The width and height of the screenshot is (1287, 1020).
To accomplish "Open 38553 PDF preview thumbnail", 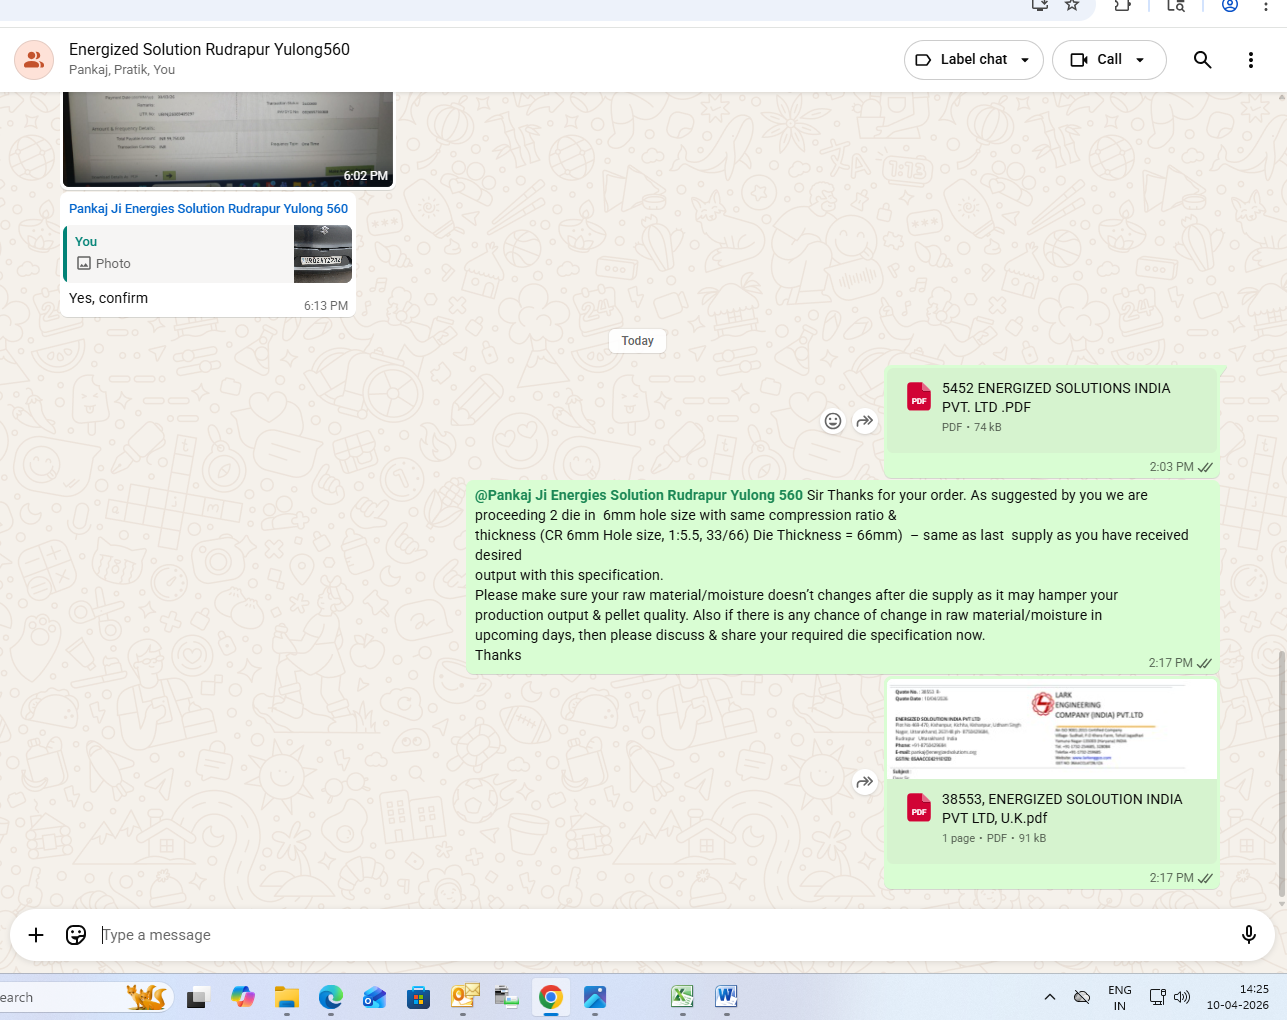I will click(x=1052, y=729).
